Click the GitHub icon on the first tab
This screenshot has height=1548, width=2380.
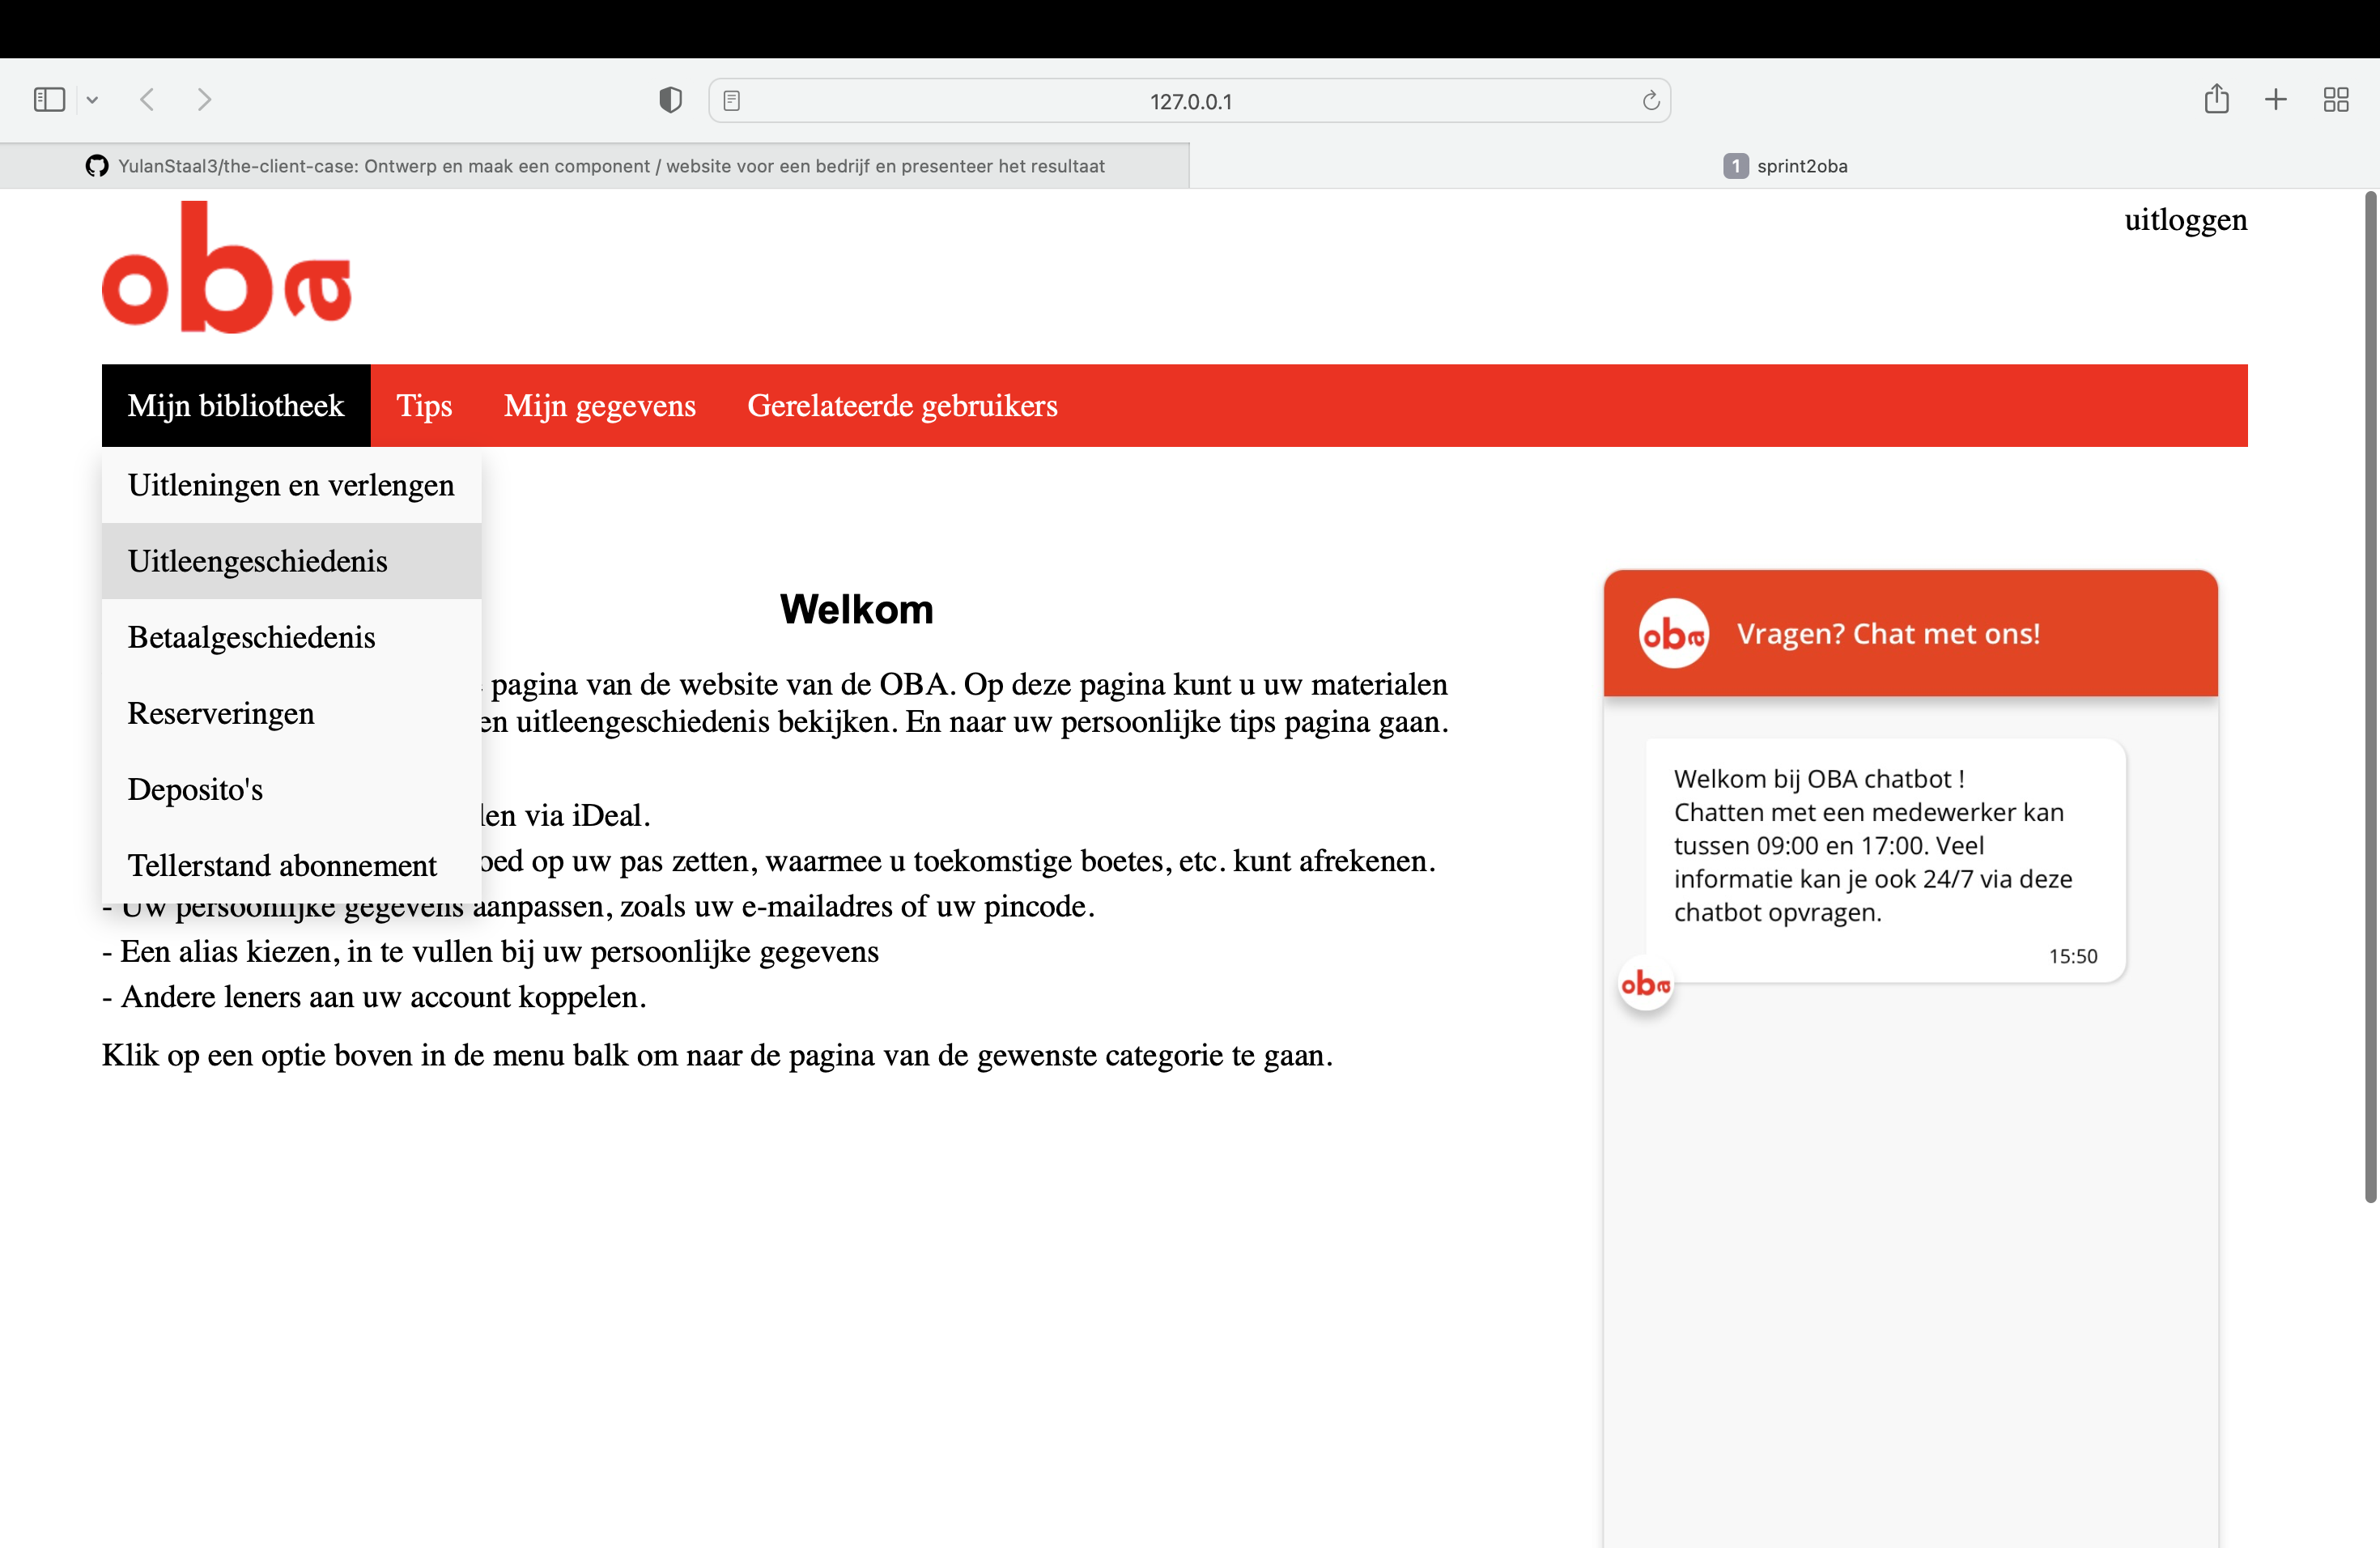pyautogui.click(x=97, y=166)
